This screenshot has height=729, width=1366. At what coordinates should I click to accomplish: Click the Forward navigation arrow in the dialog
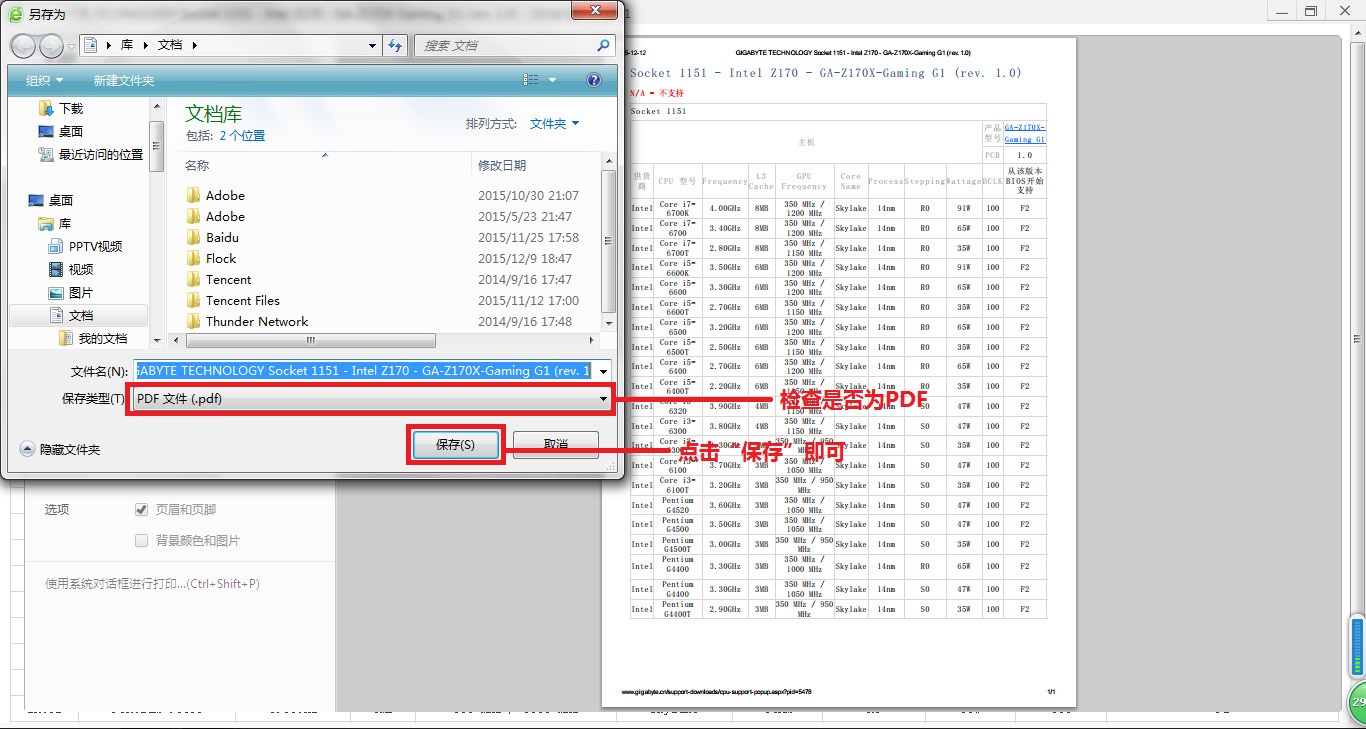(x=51, y=45)
